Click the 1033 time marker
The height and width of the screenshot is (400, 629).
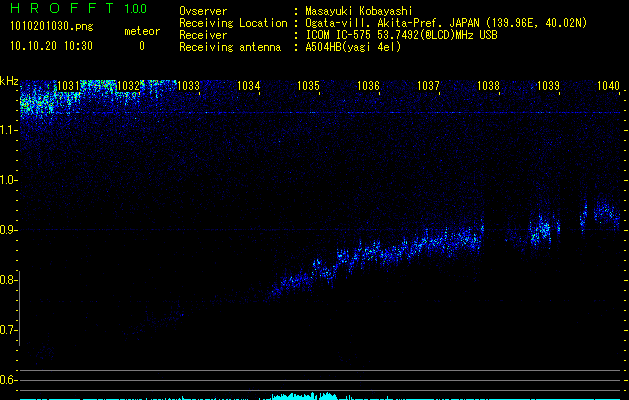pos(189,85)
